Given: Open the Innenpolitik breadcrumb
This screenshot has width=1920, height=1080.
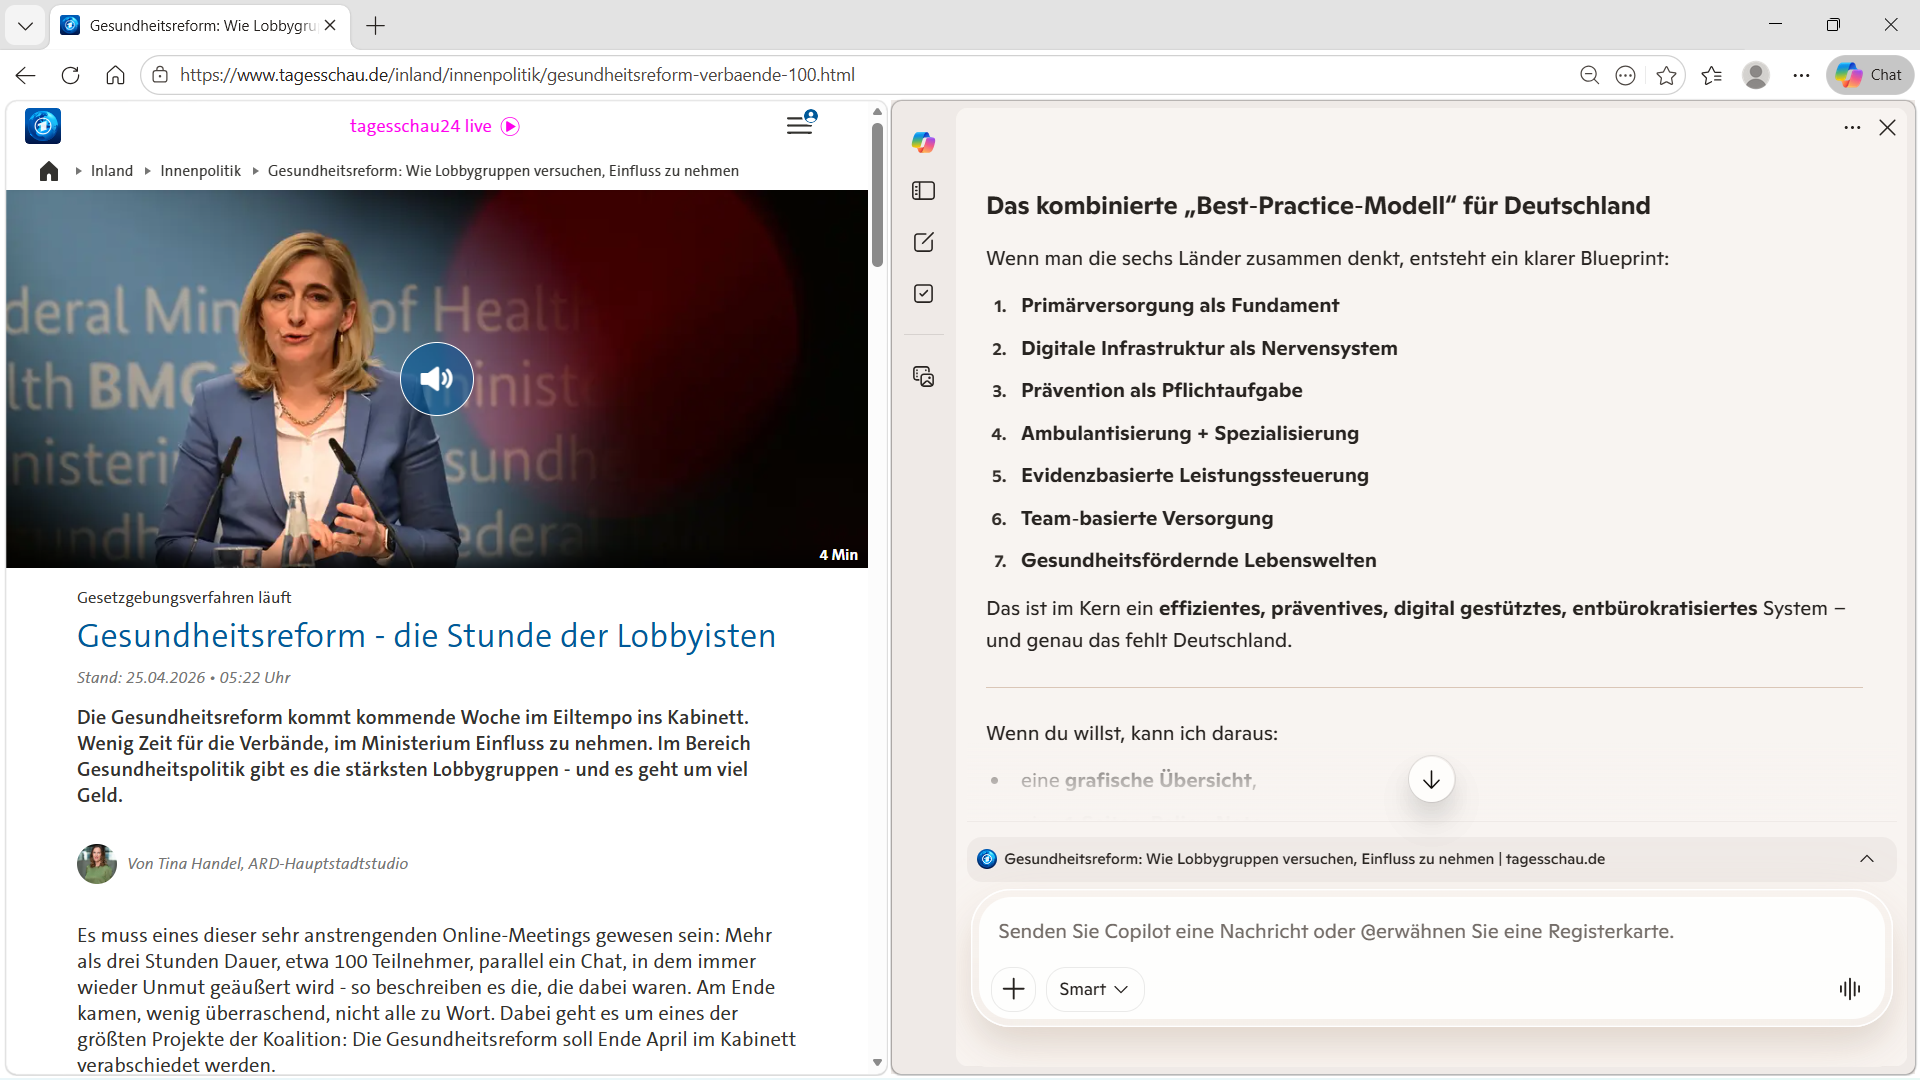Looking at the screenshot, I should pos(200,171).
